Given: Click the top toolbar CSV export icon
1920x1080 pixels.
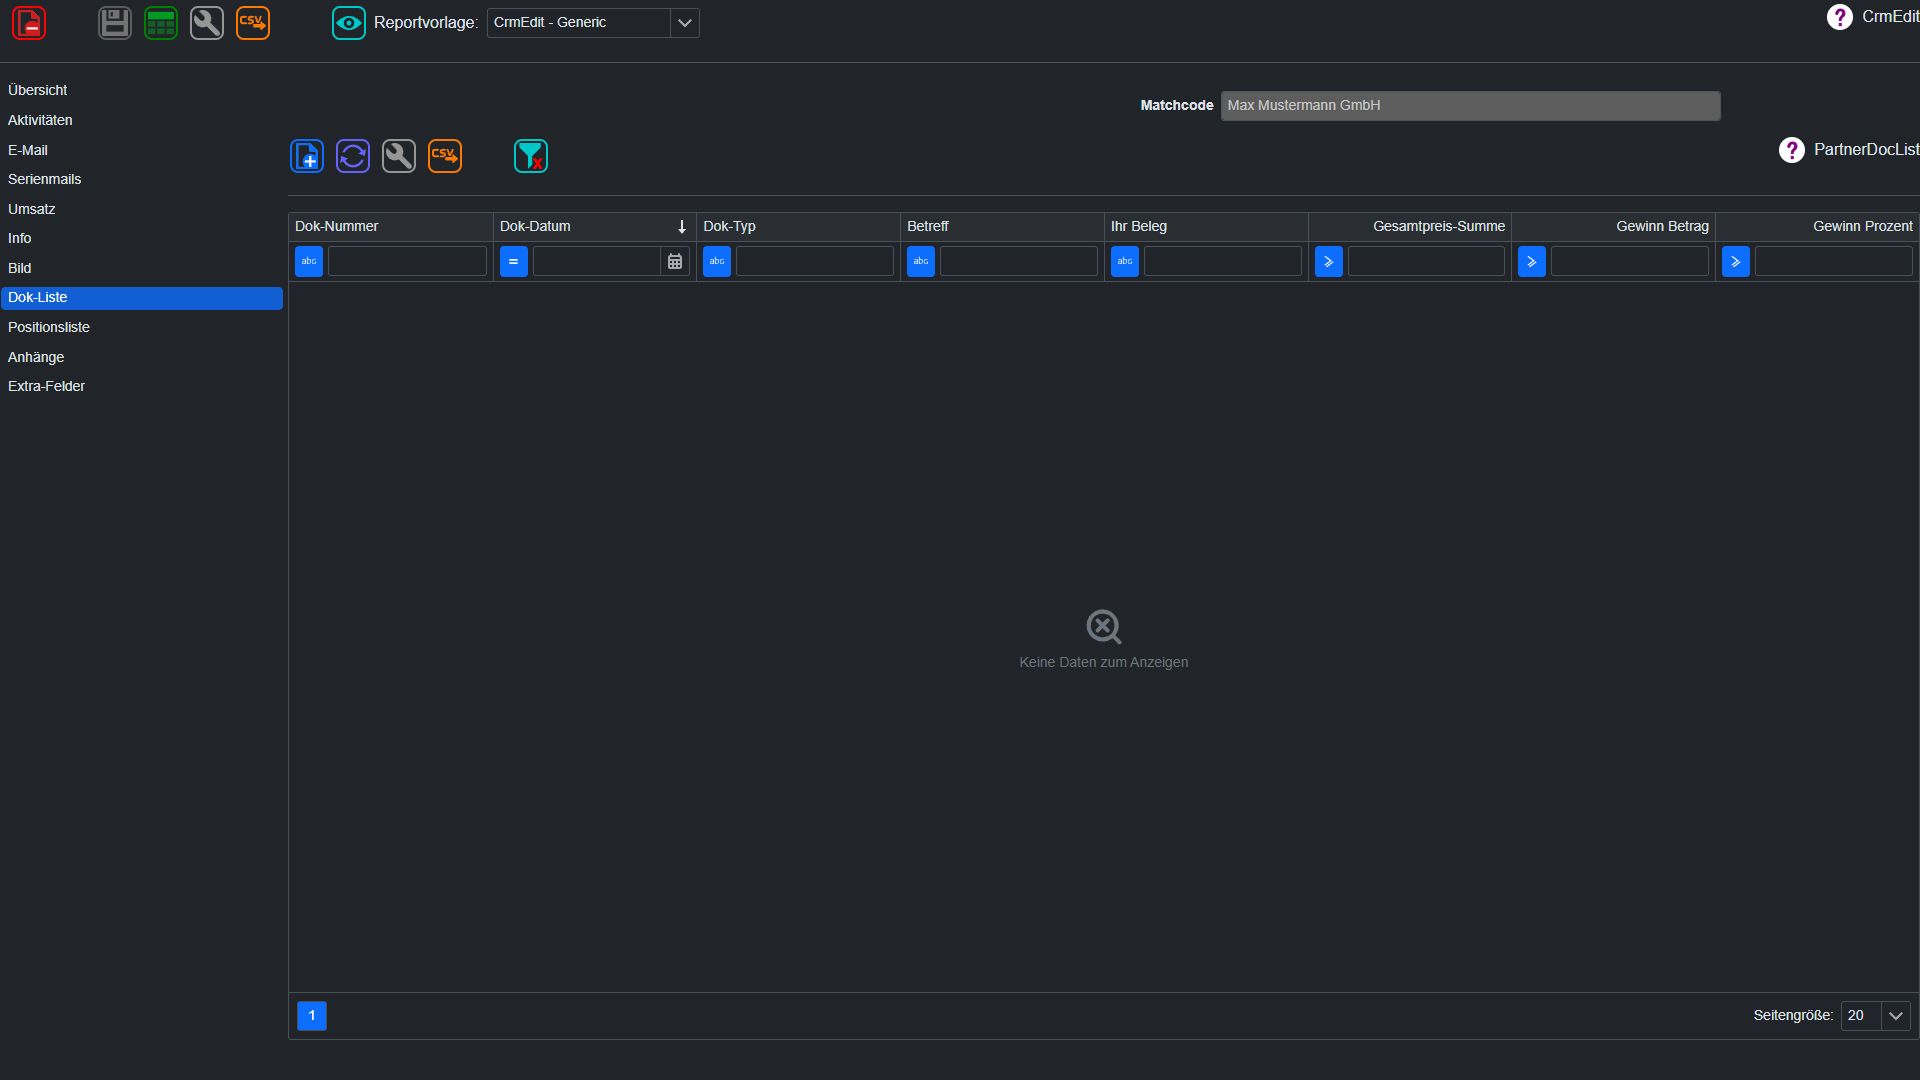Looking at the screenshot, I should [x=253, y=23].
